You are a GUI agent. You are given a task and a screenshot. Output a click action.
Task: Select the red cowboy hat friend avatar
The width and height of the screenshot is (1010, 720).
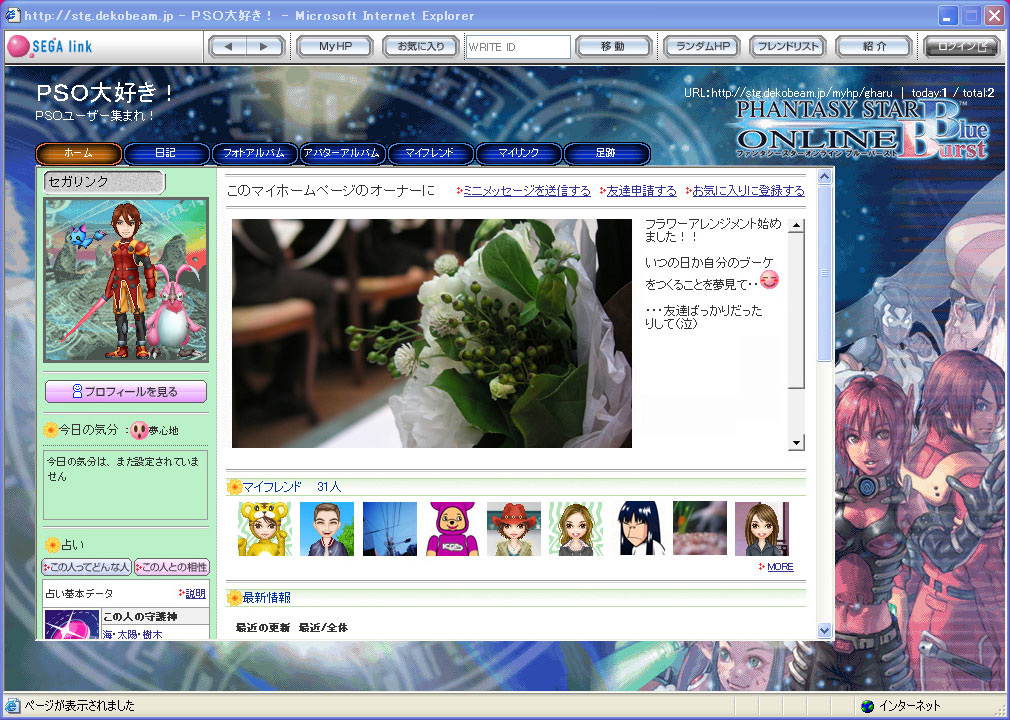[x=513, y=529]
